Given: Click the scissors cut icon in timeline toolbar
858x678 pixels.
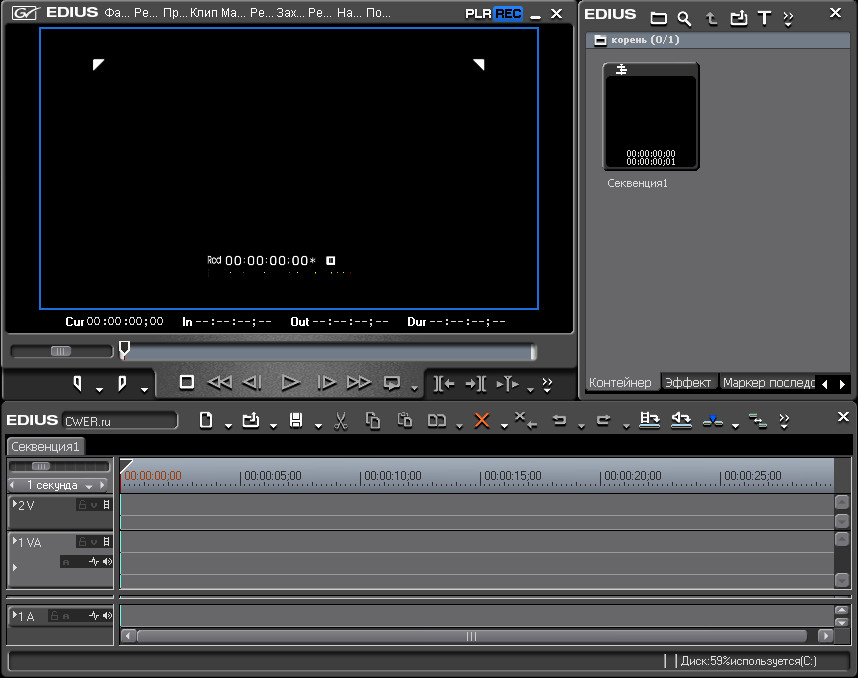Looking at the screenshot, I should 340,421.
